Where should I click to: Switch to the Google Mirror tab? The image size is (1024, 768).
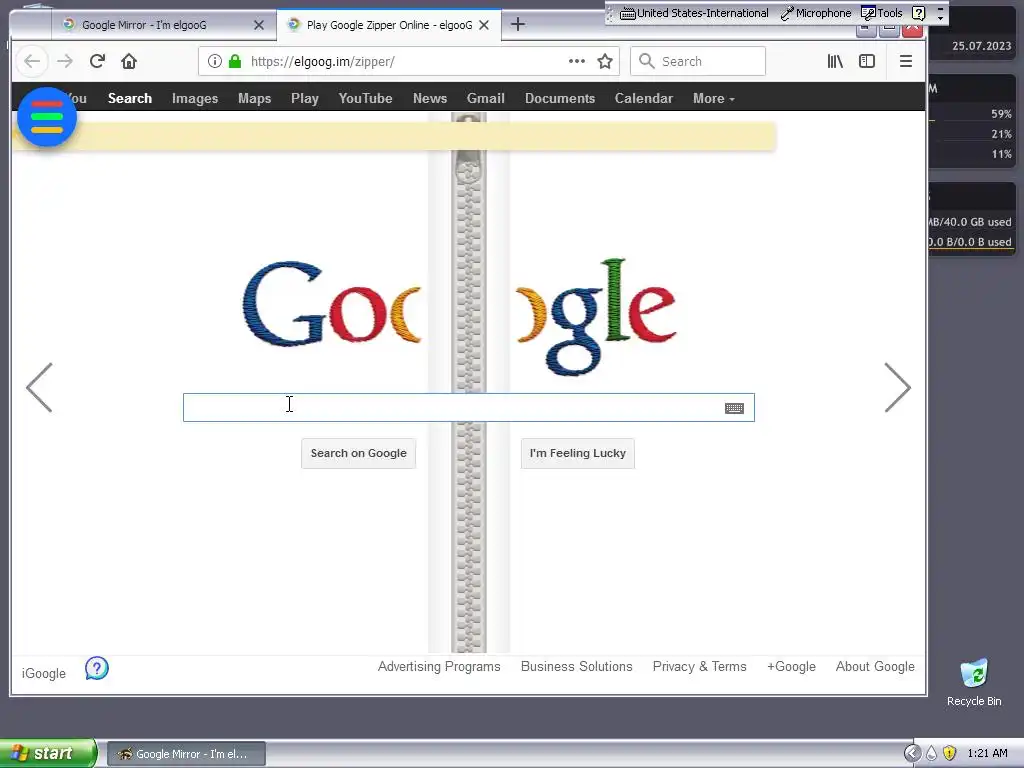162,25
